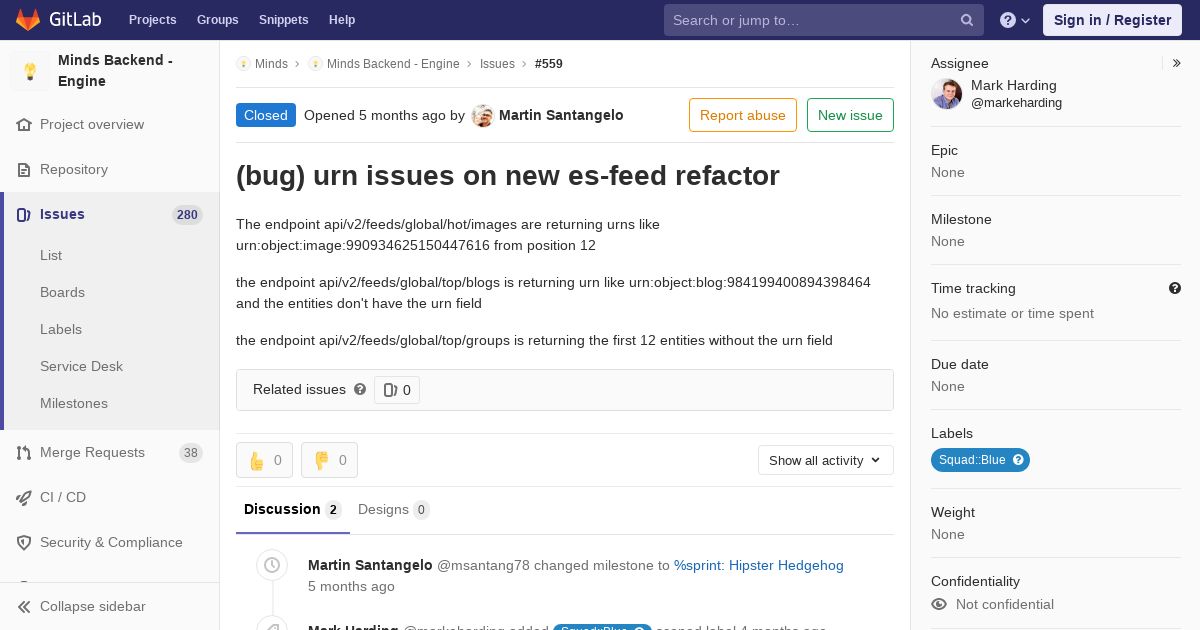1200x630 pixels.
Task: Click the related issues count badge
Action: tap(397, 390)
